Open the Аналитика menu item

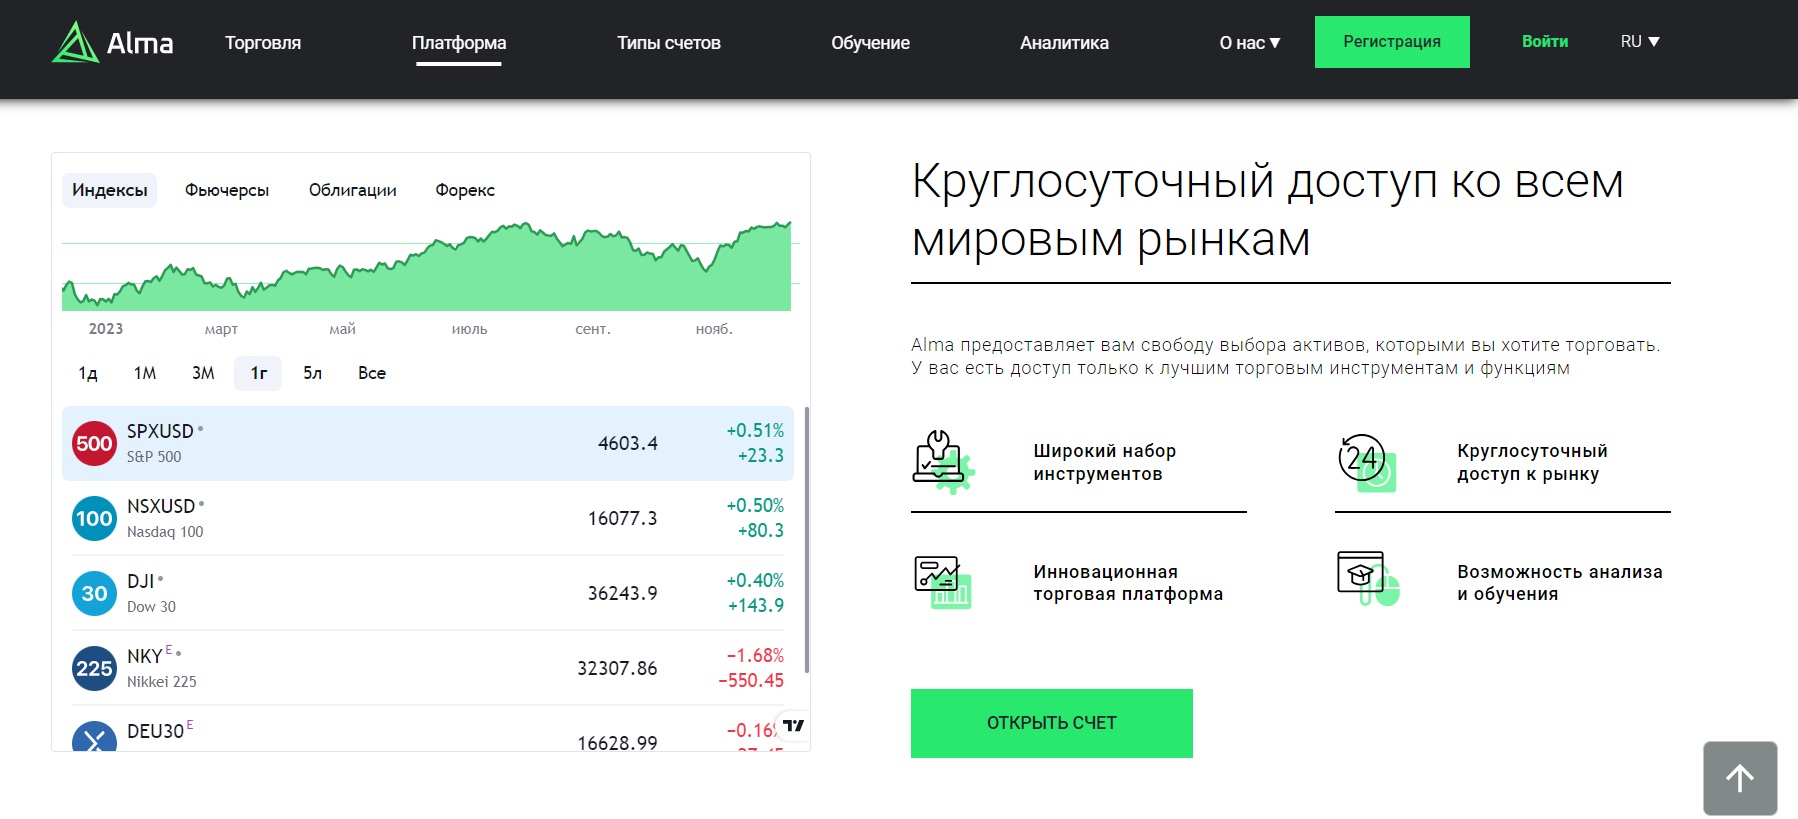1064,43
